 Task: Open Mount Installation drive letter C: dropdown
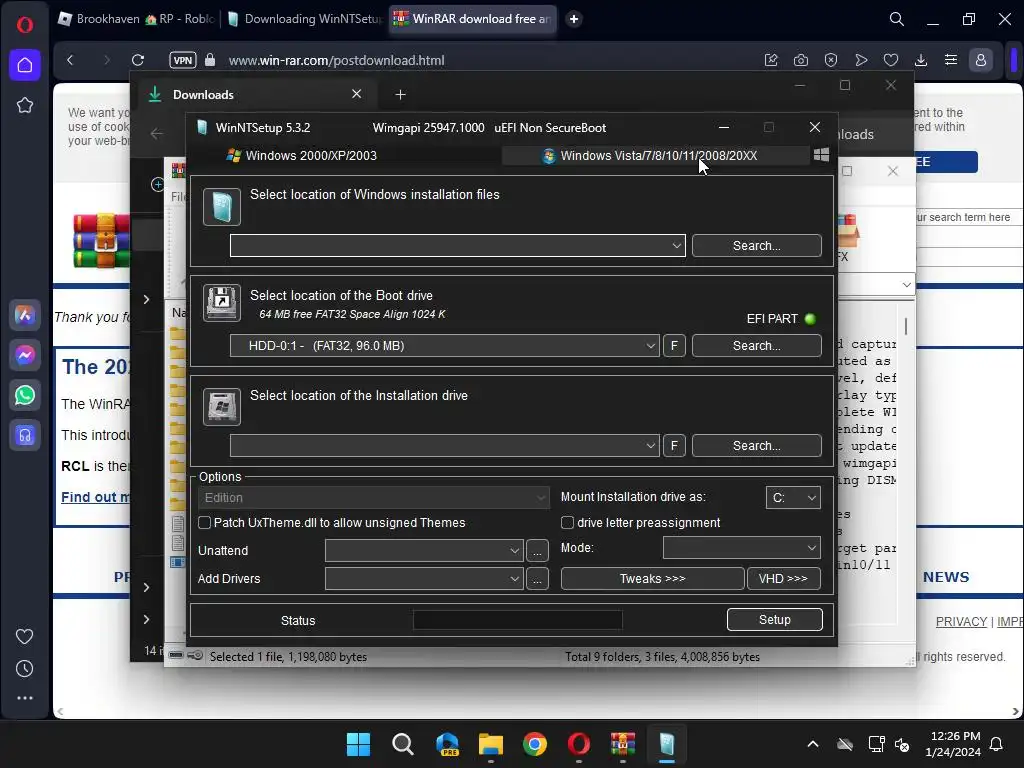793,498
